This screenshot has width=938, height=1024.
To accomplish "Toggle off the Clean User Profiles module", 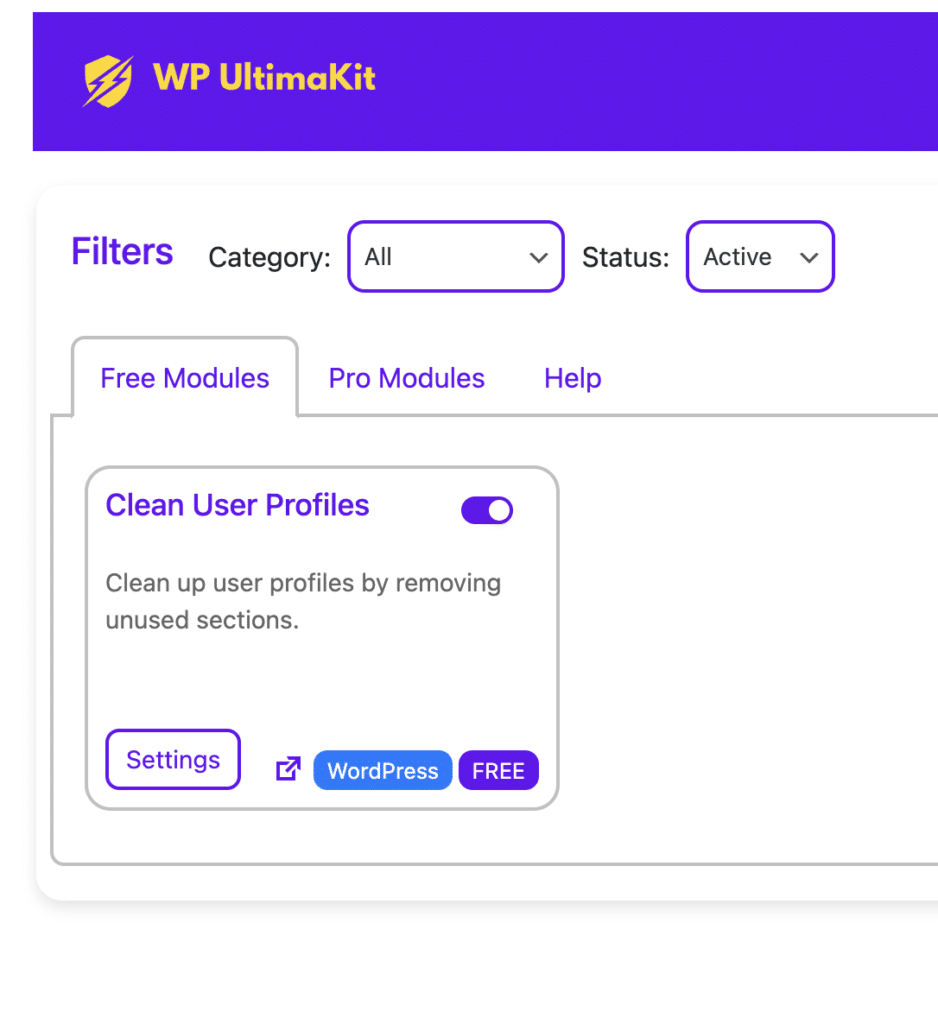I will coord(487,510).
